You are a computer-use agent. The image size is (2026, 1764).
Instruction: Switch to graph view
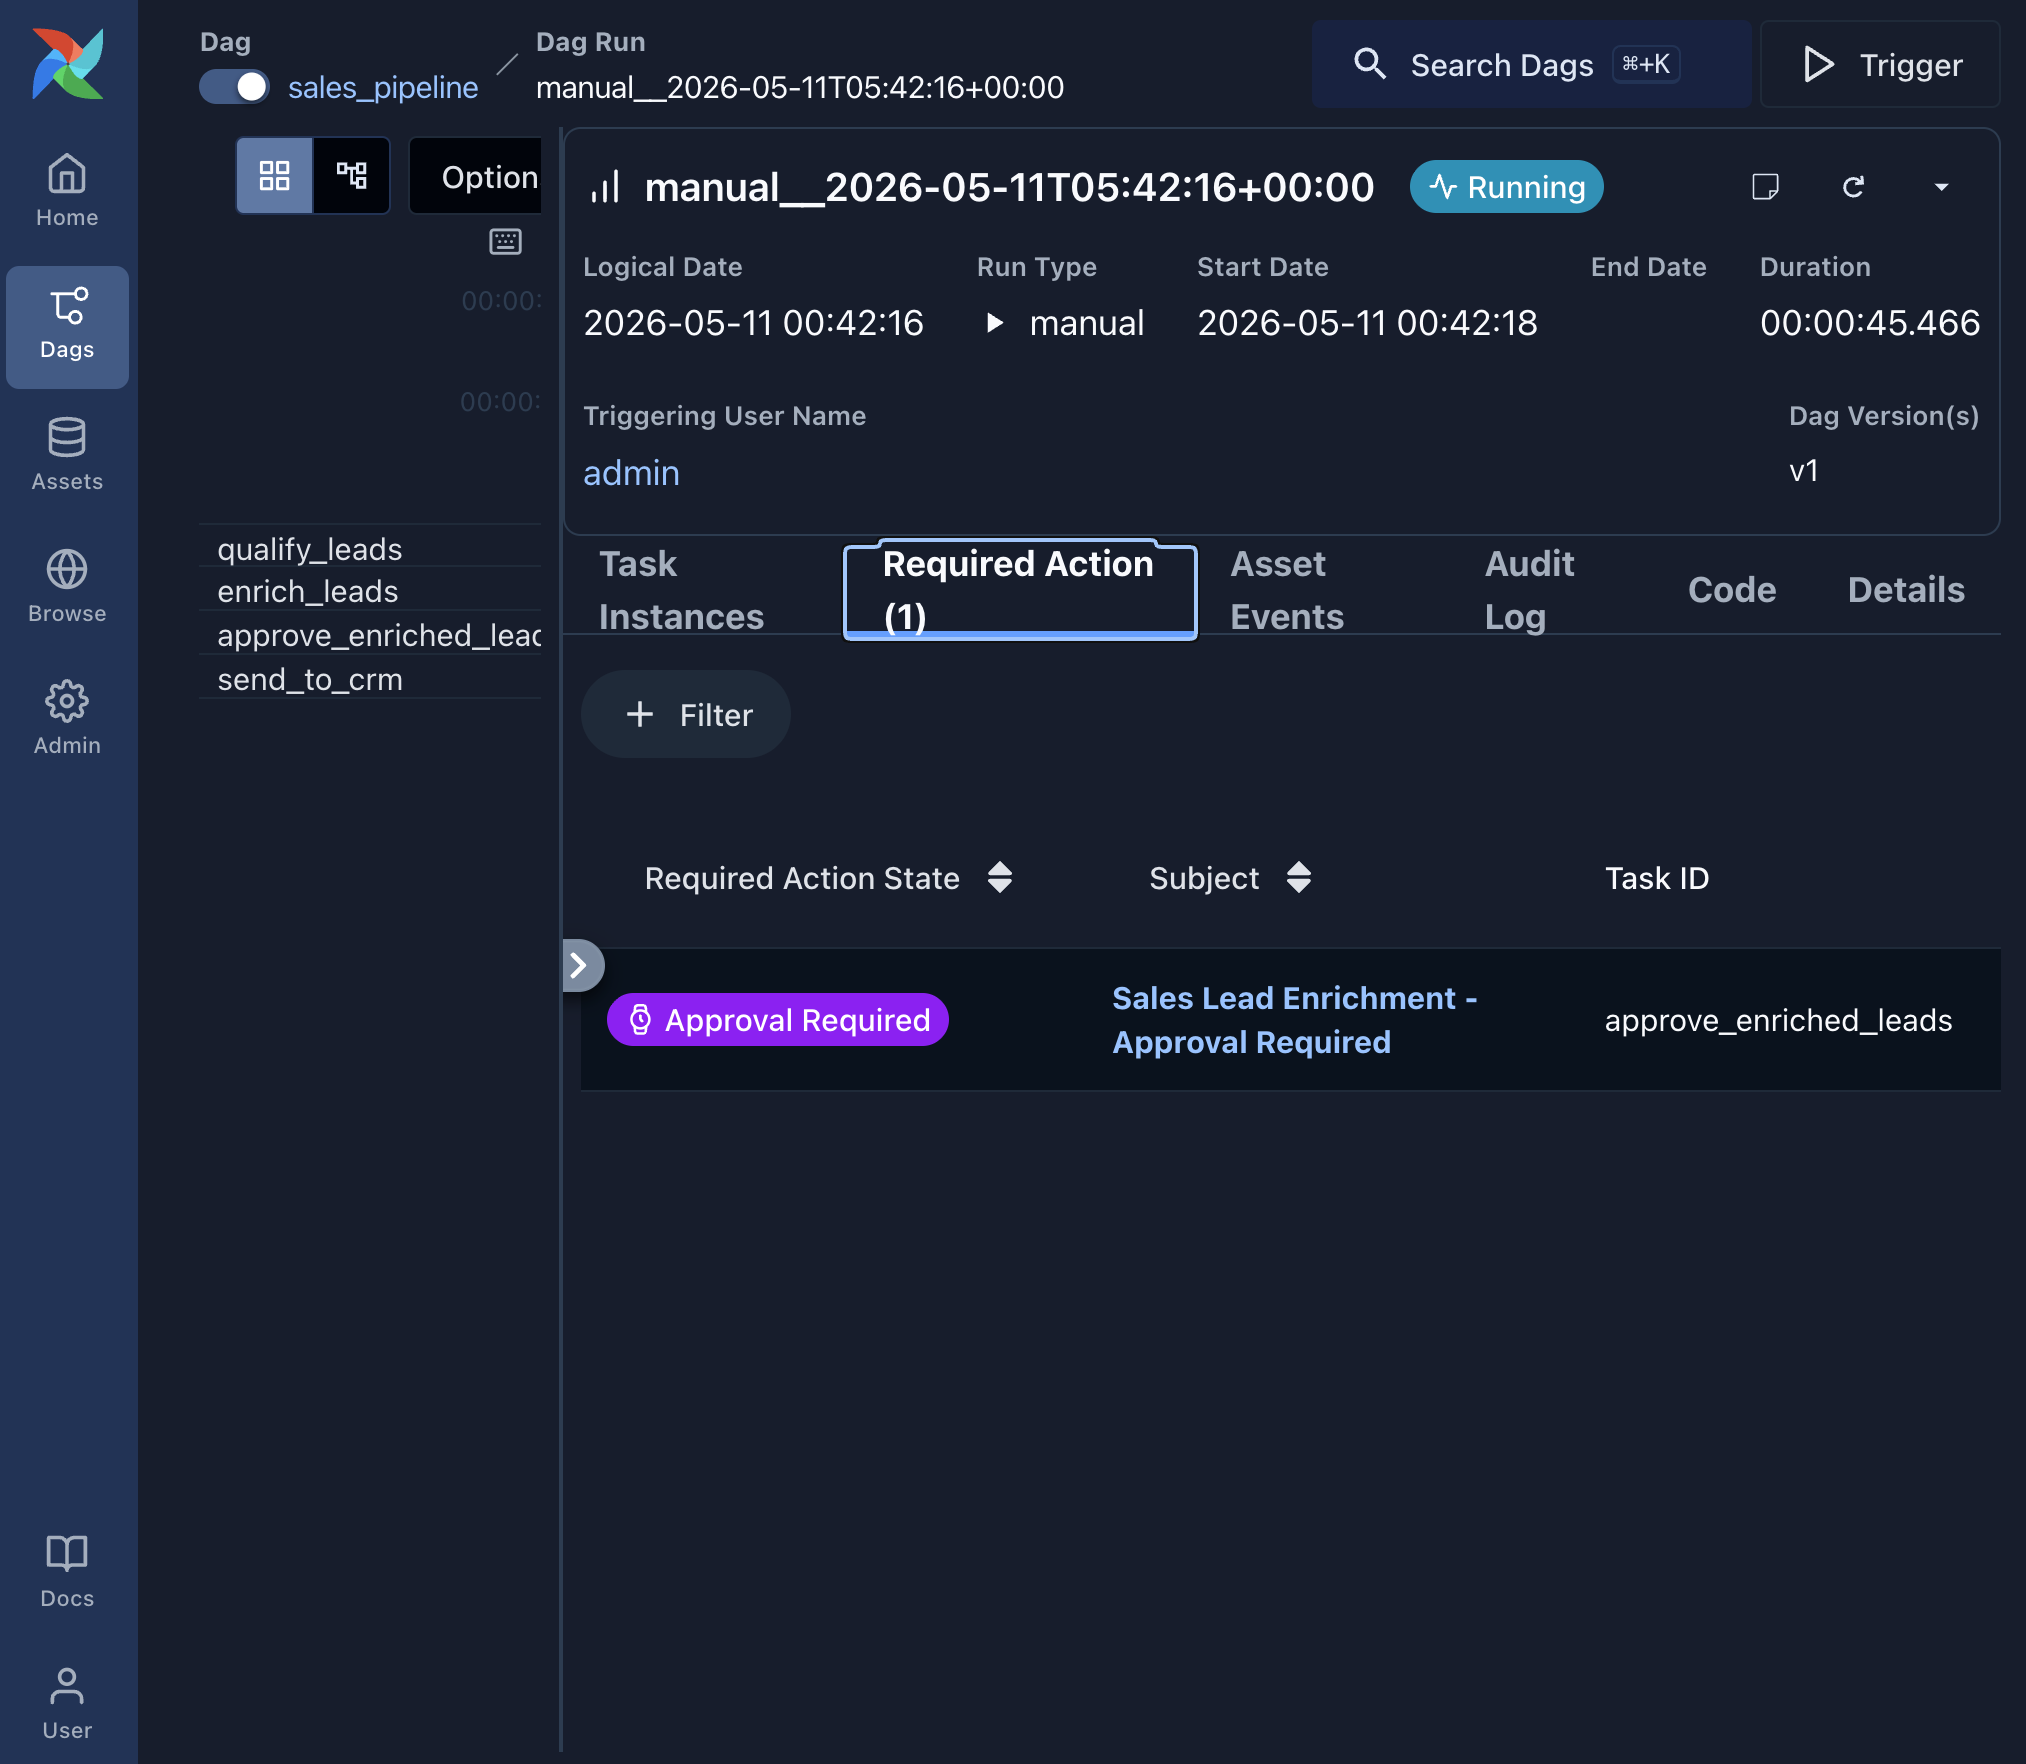point(351,176)
